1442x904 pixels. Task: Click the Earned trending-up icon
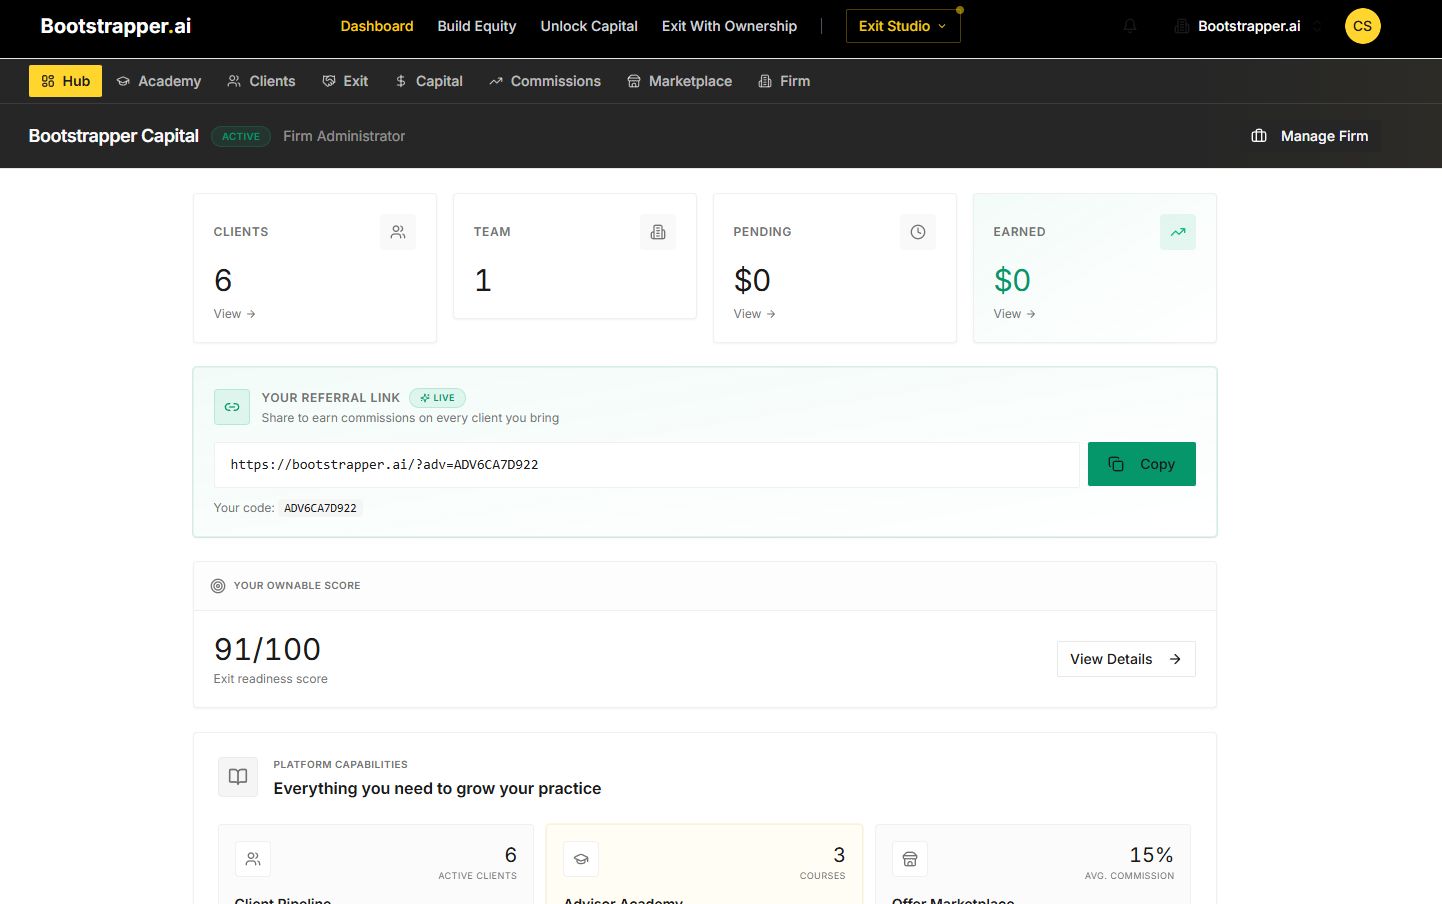pos(1178,232)
